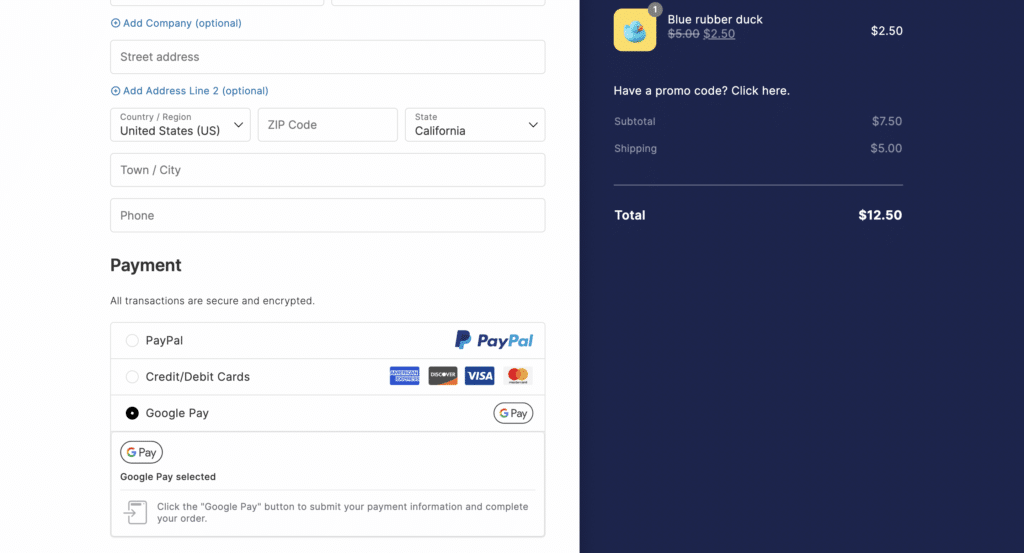Click the ZIP Code input field

coord(327,125)
